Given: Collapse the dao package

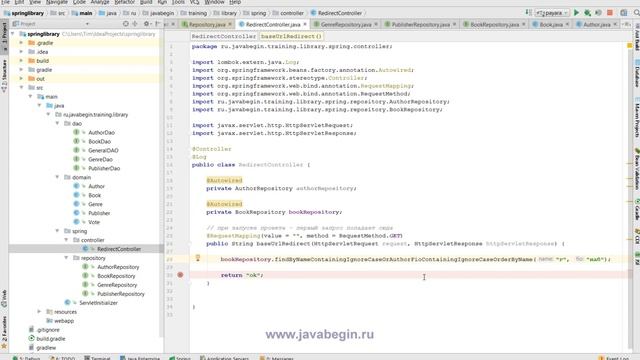Looking at the screenshot, I should click(58, 123).
